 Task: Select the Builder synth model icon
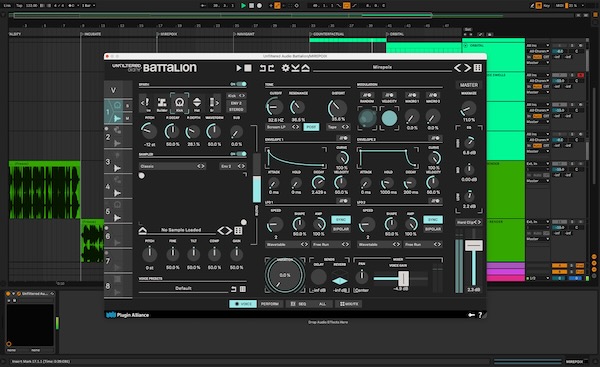coord(162,103)
